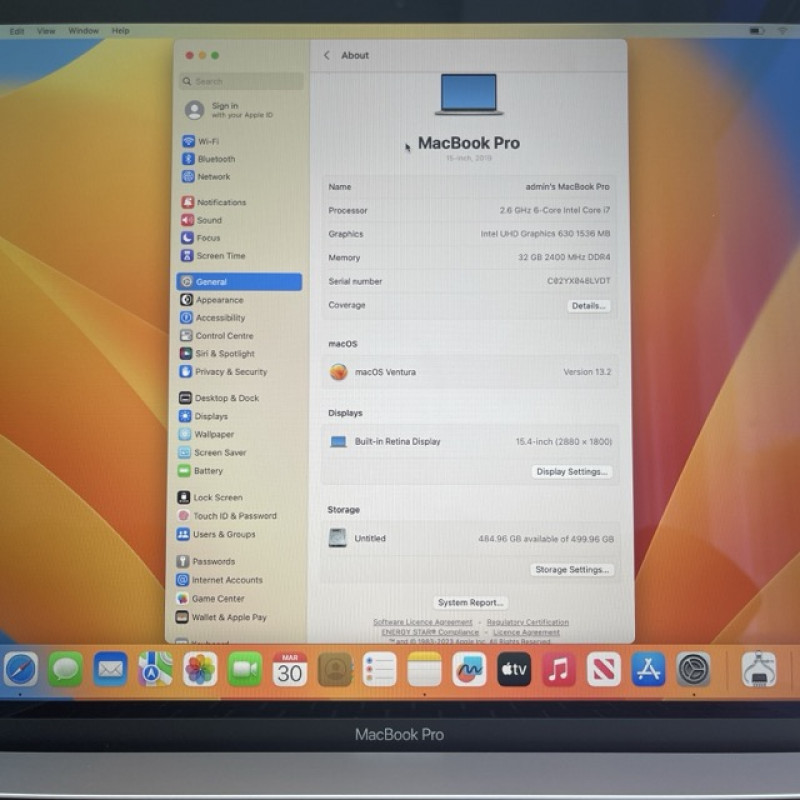Select General in the sidebar
This screenshot has height=800, width=800.
239,282
